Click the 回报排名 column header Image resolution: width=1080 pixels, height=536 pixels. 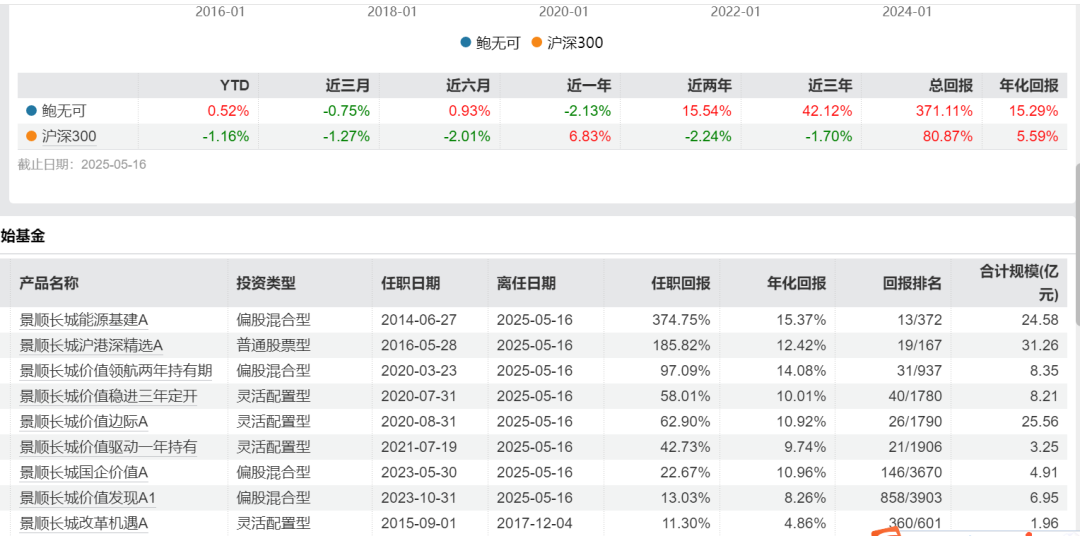pos(913,283)
